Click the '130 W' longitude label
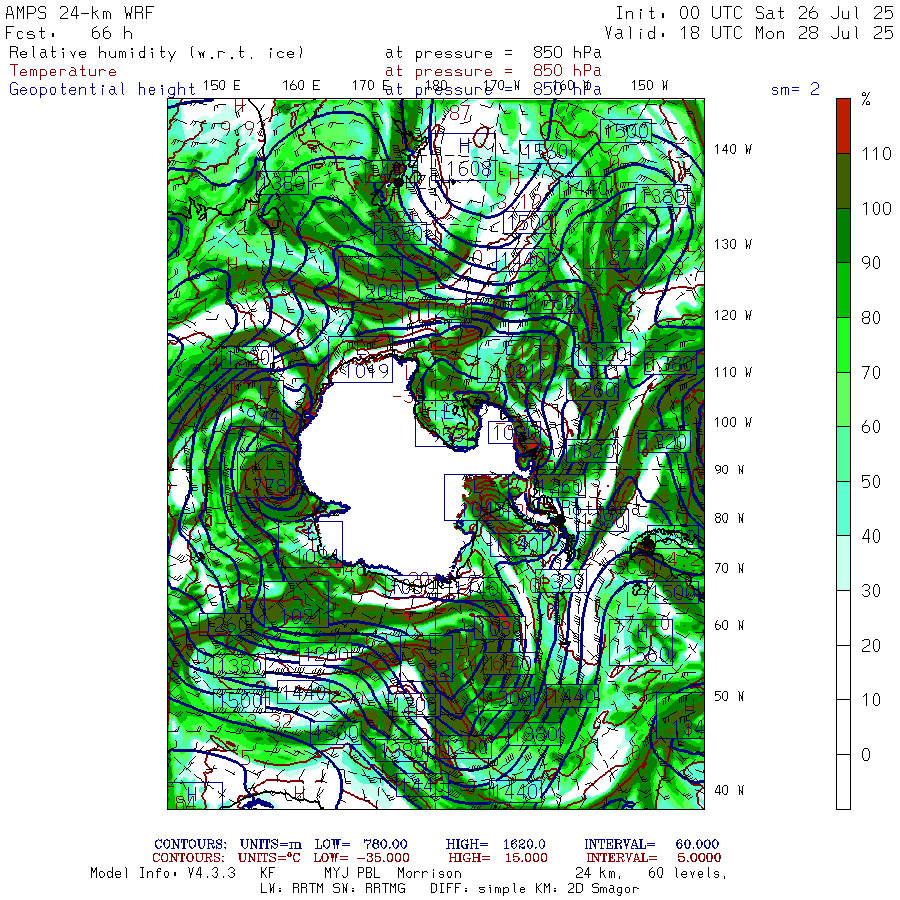This screenshot has width=900, height=900. pyautogui.click(x=732, y=245)
